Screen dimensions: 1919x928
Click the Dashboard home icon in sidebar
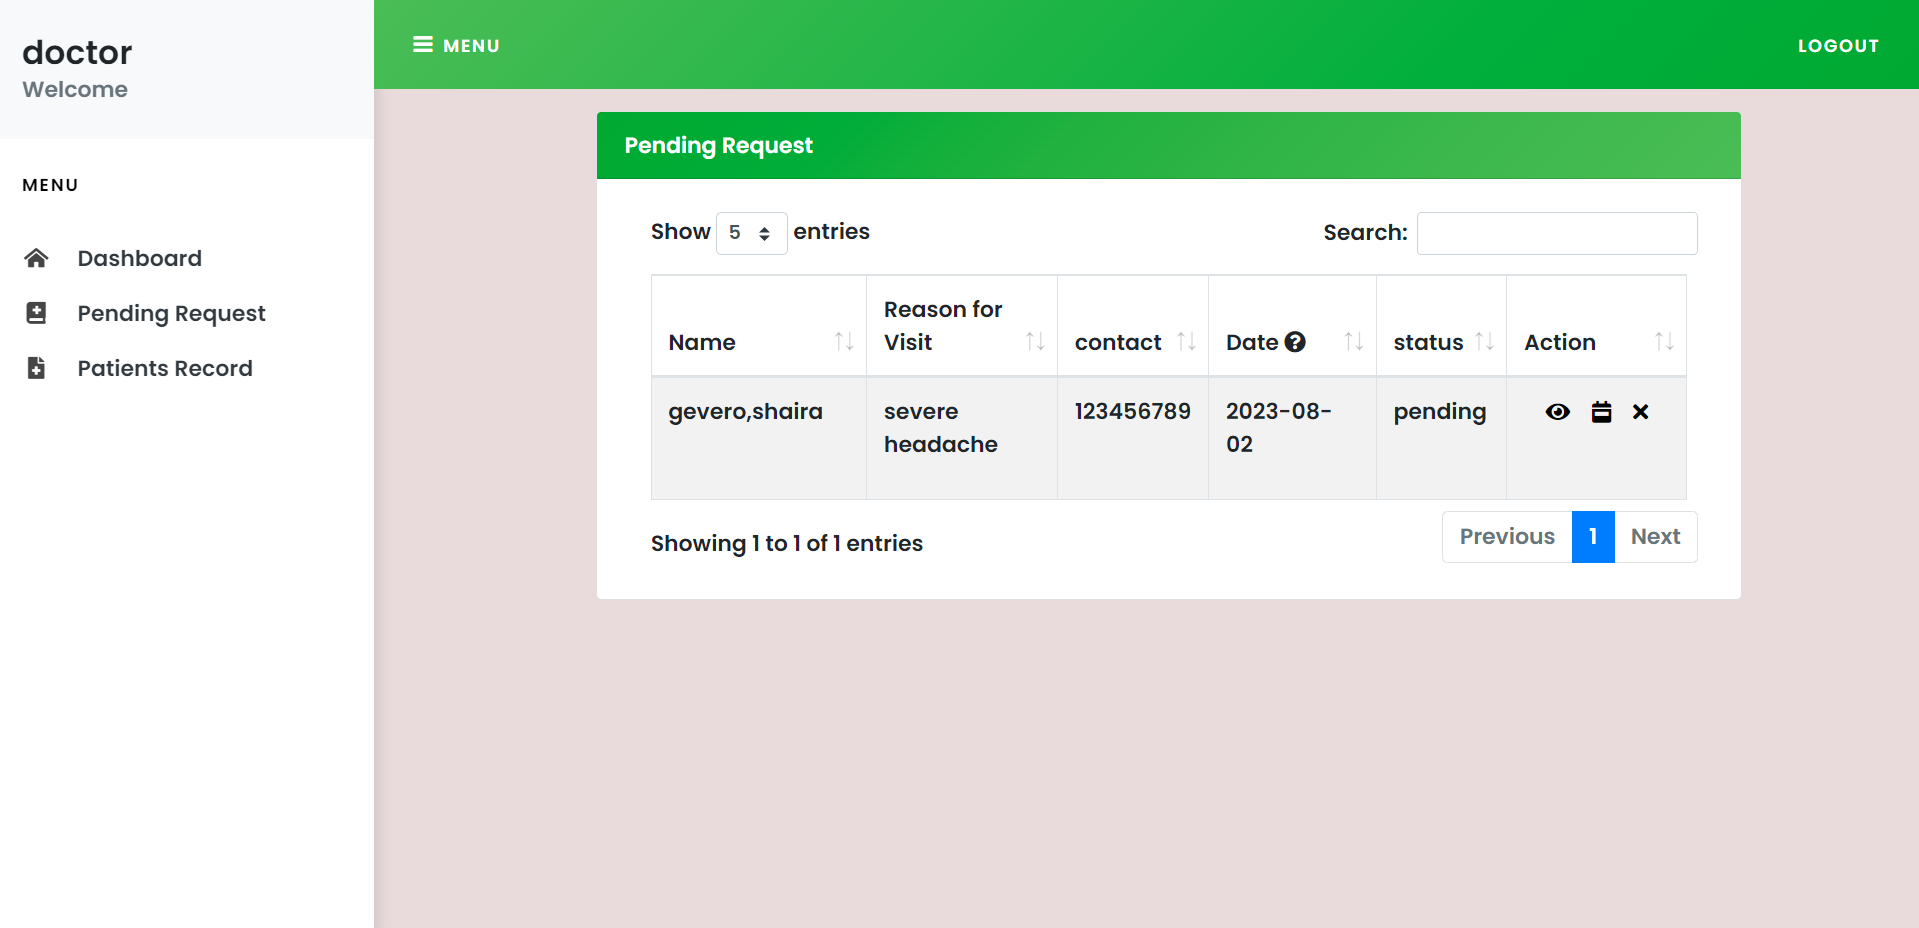(x=36, y=258)
